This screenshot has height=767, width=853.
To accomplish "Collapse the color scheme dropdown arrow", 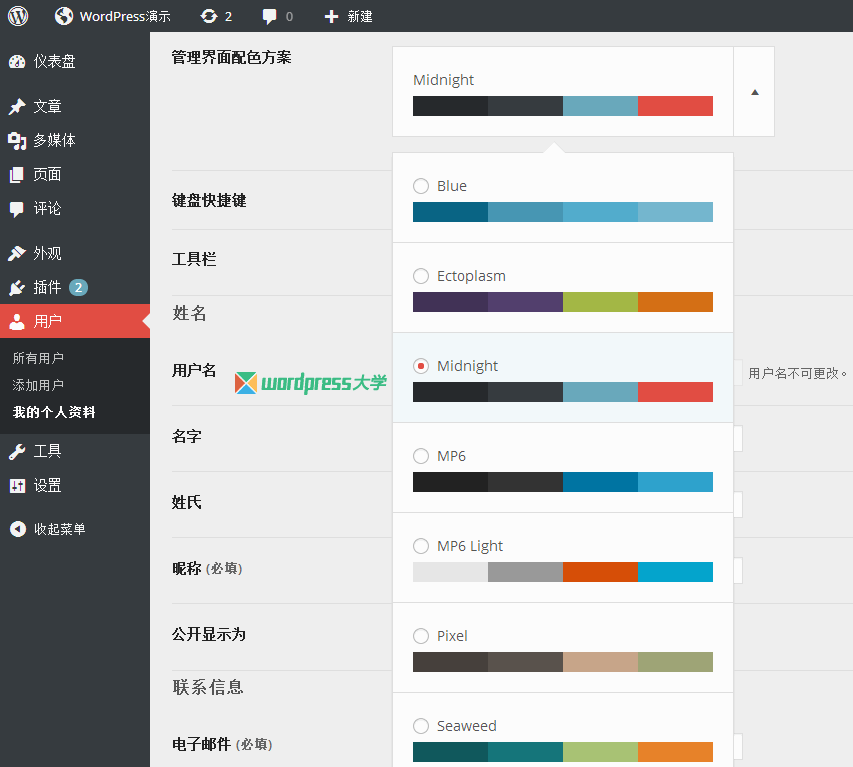I will tap(755, 92).
